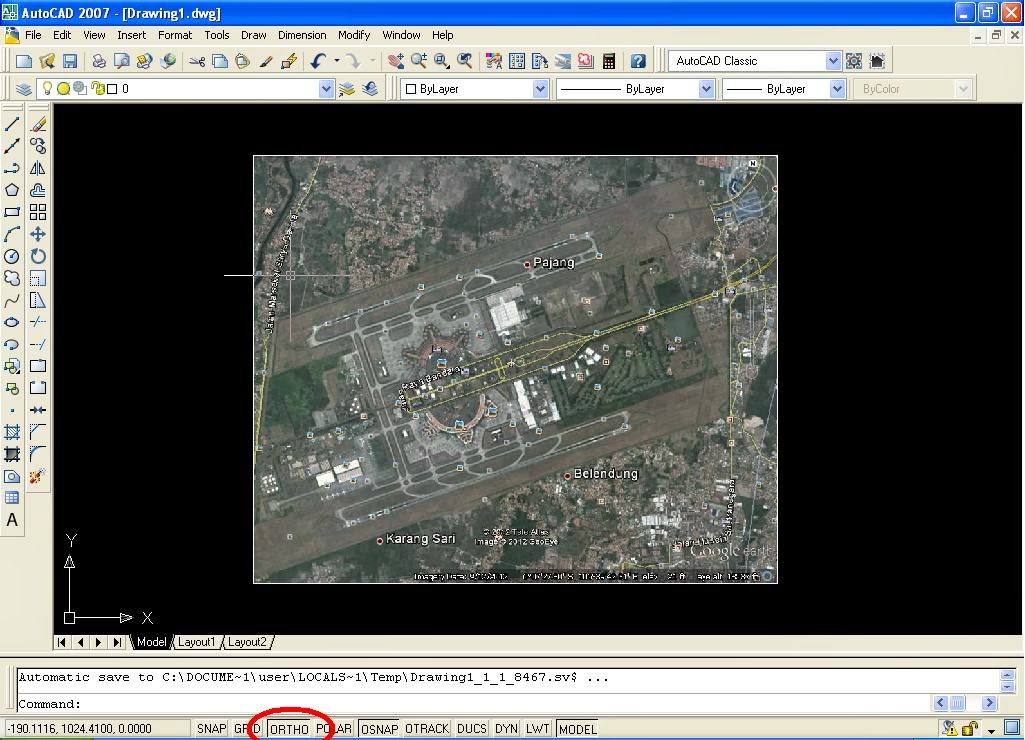Expand the ByLayer lineweight dropdown

pyautogui.click(x=837, y=89)
